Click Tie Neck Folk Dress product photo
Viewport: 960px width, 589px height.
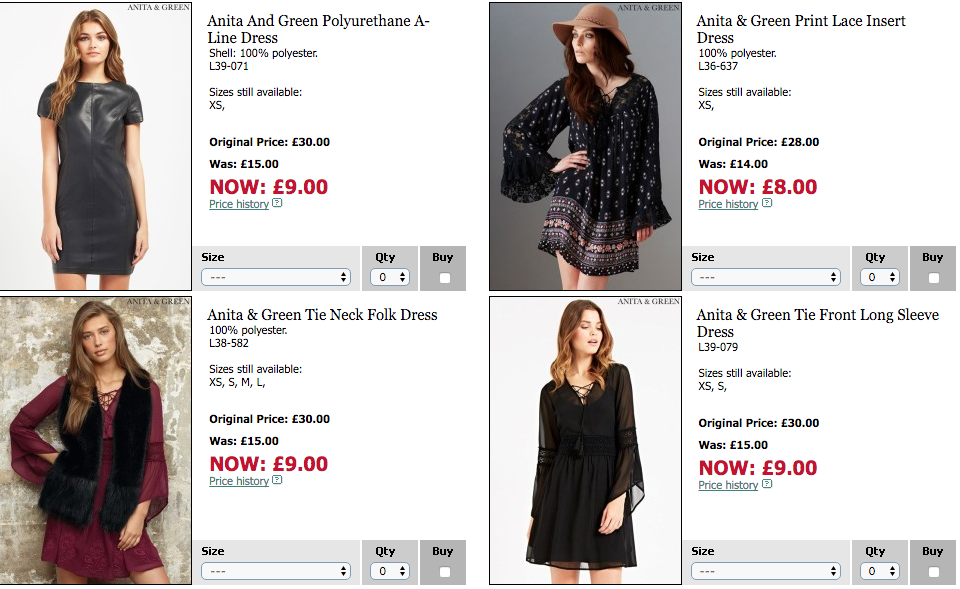[96, 440]
